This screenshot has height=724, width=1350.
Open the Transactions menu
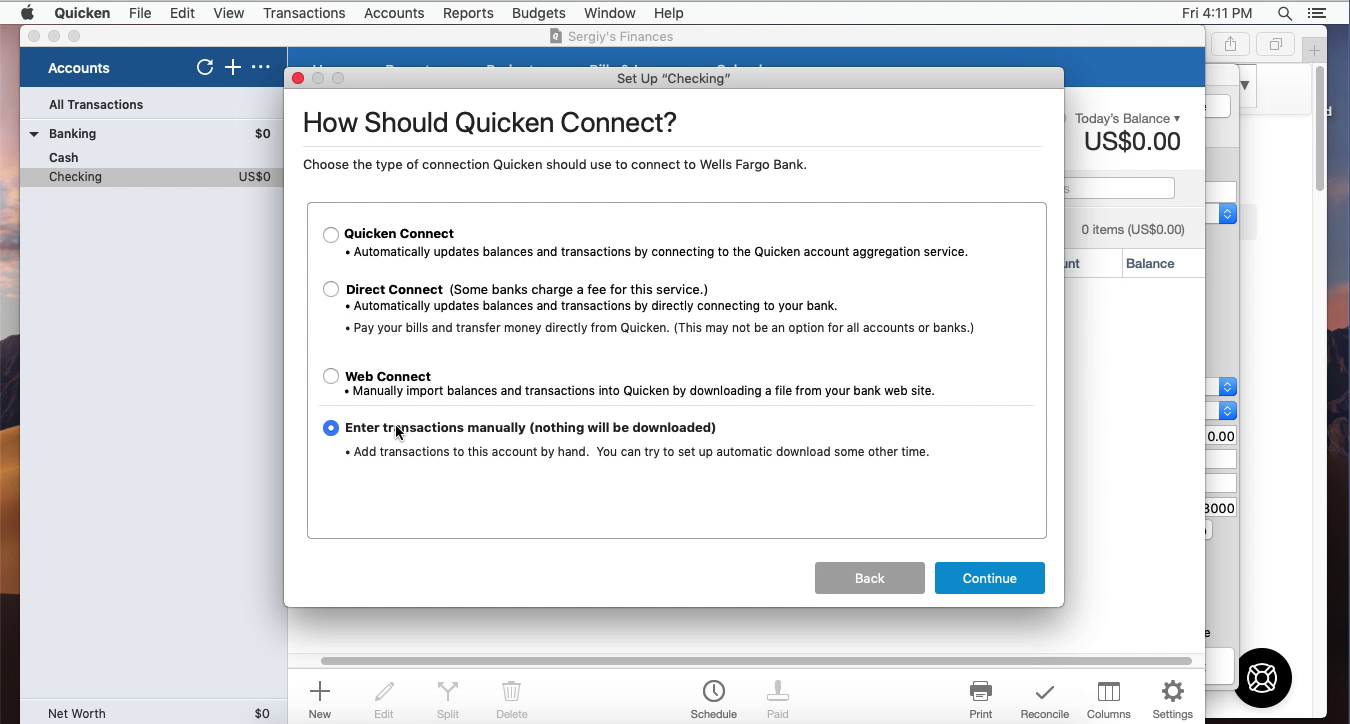coord(304,13)
